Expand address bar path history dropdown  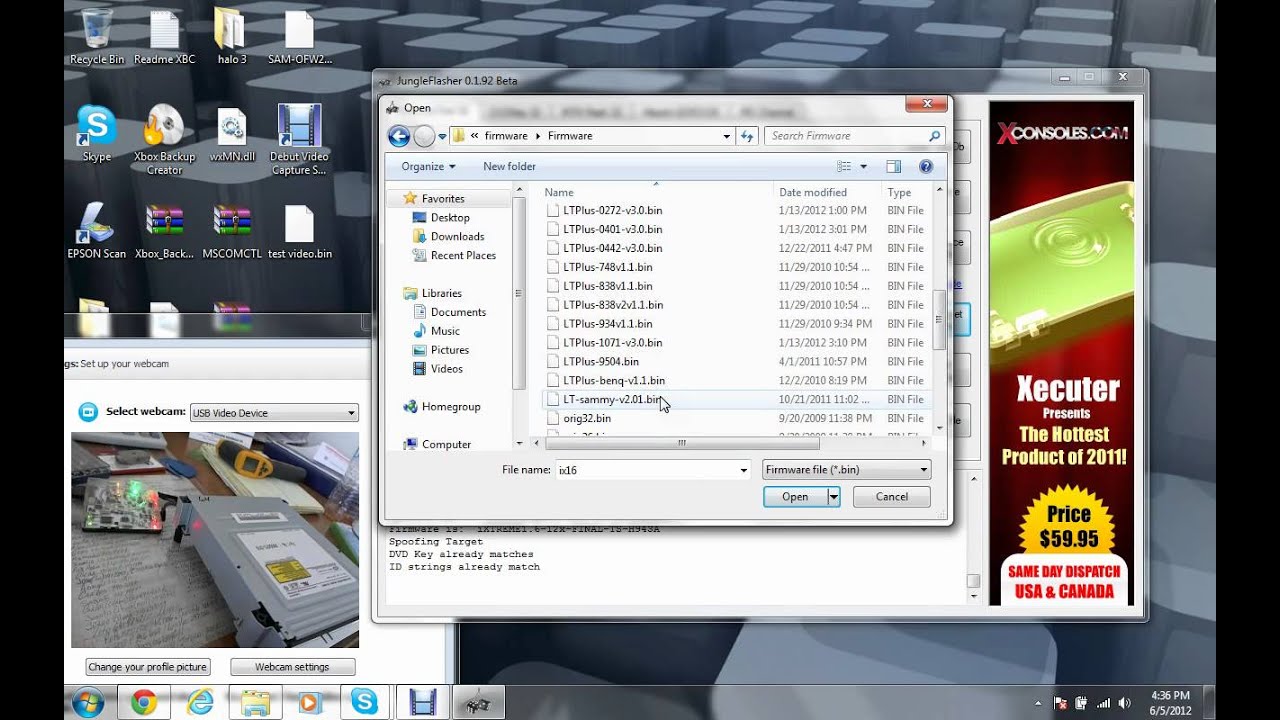tap(727, 136)
